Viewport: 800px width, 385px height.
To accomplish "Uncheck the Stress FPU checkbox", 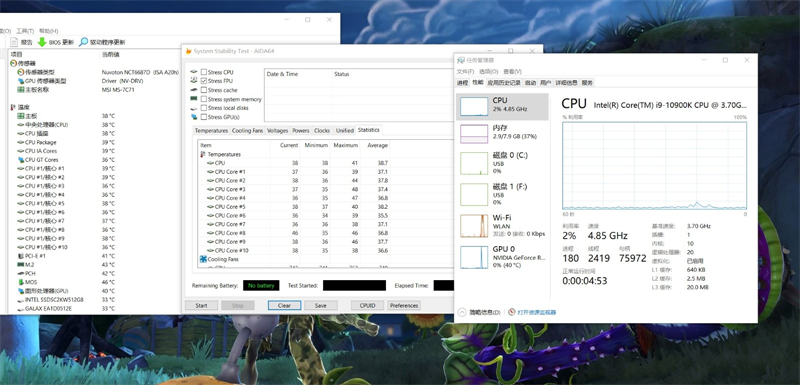I will [204, 81].
